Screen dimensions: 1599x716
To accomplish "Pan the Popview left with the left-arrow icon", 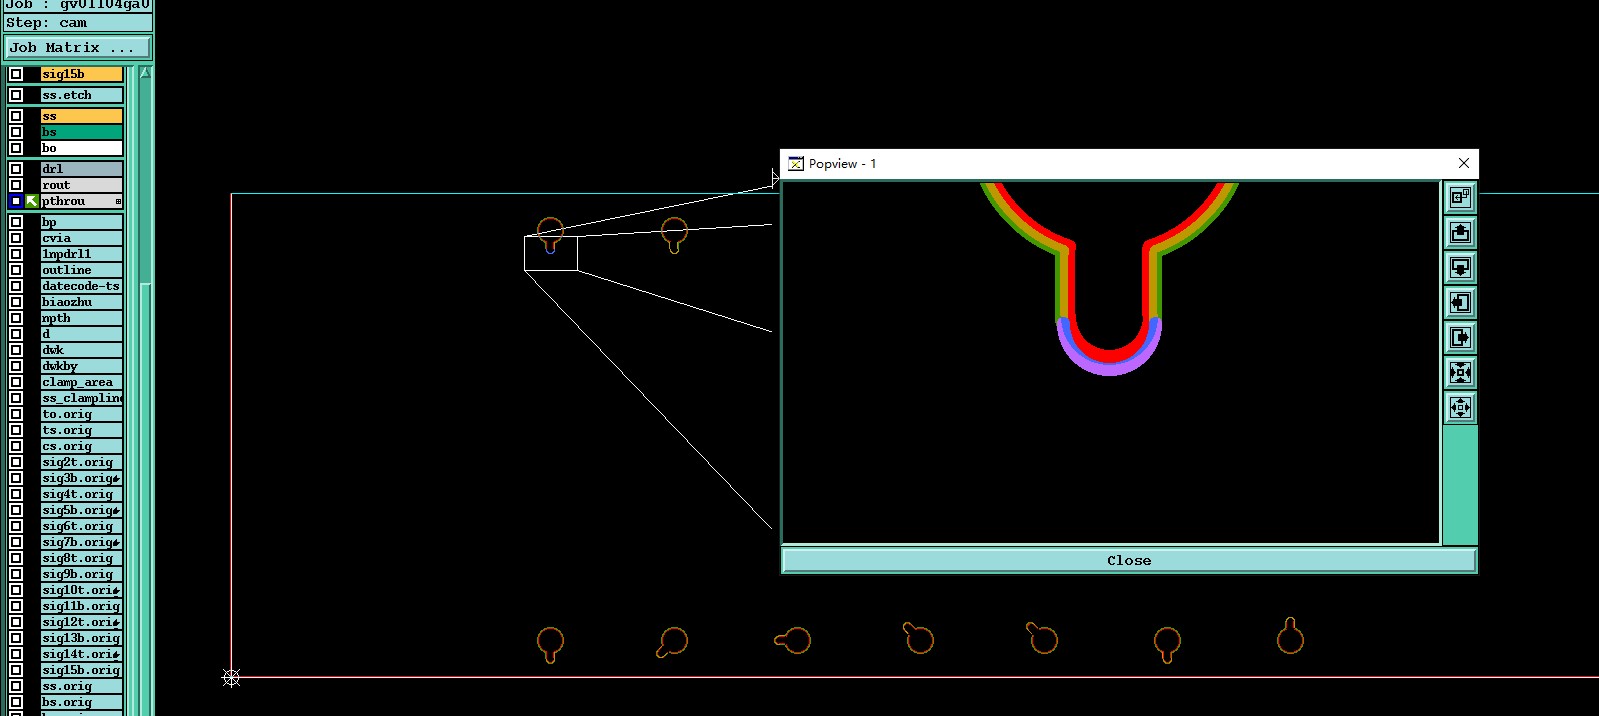I will [x=1460, y=303].
